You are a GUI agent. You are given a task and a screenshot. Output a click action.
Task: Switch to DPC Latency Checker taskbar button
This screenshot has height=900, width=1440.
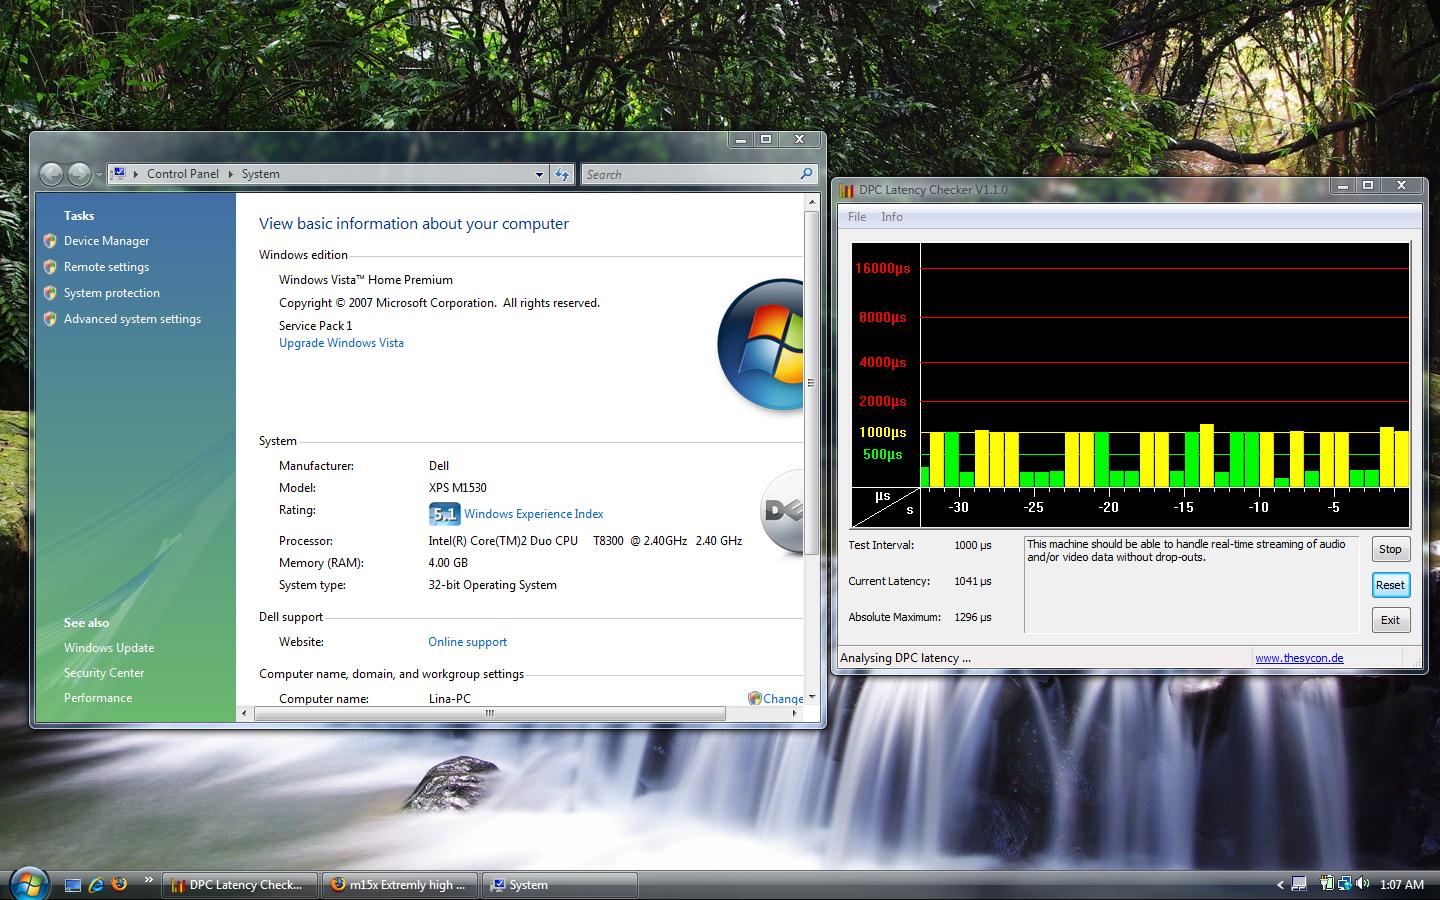[x=238, y=885]
